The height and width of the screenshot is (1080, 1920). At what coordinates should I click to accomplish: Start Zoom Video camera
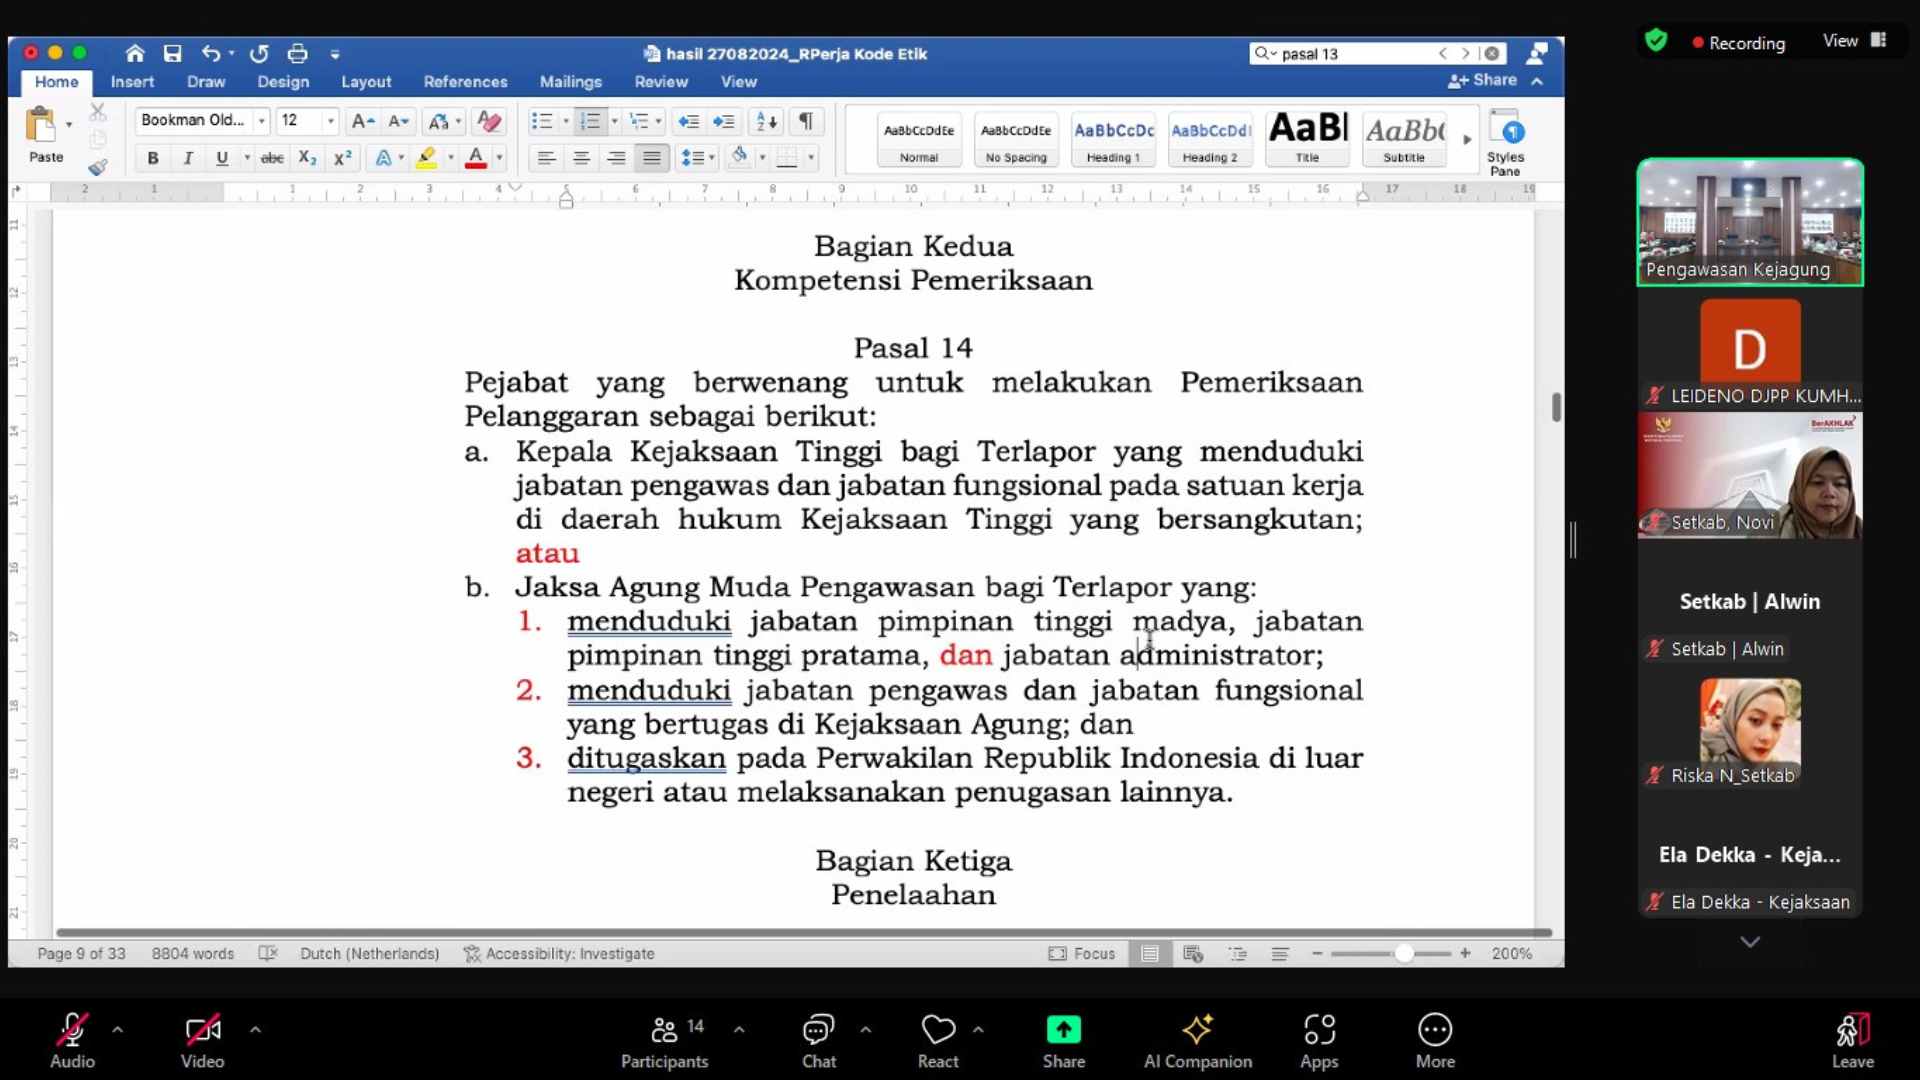(202, 1041)
